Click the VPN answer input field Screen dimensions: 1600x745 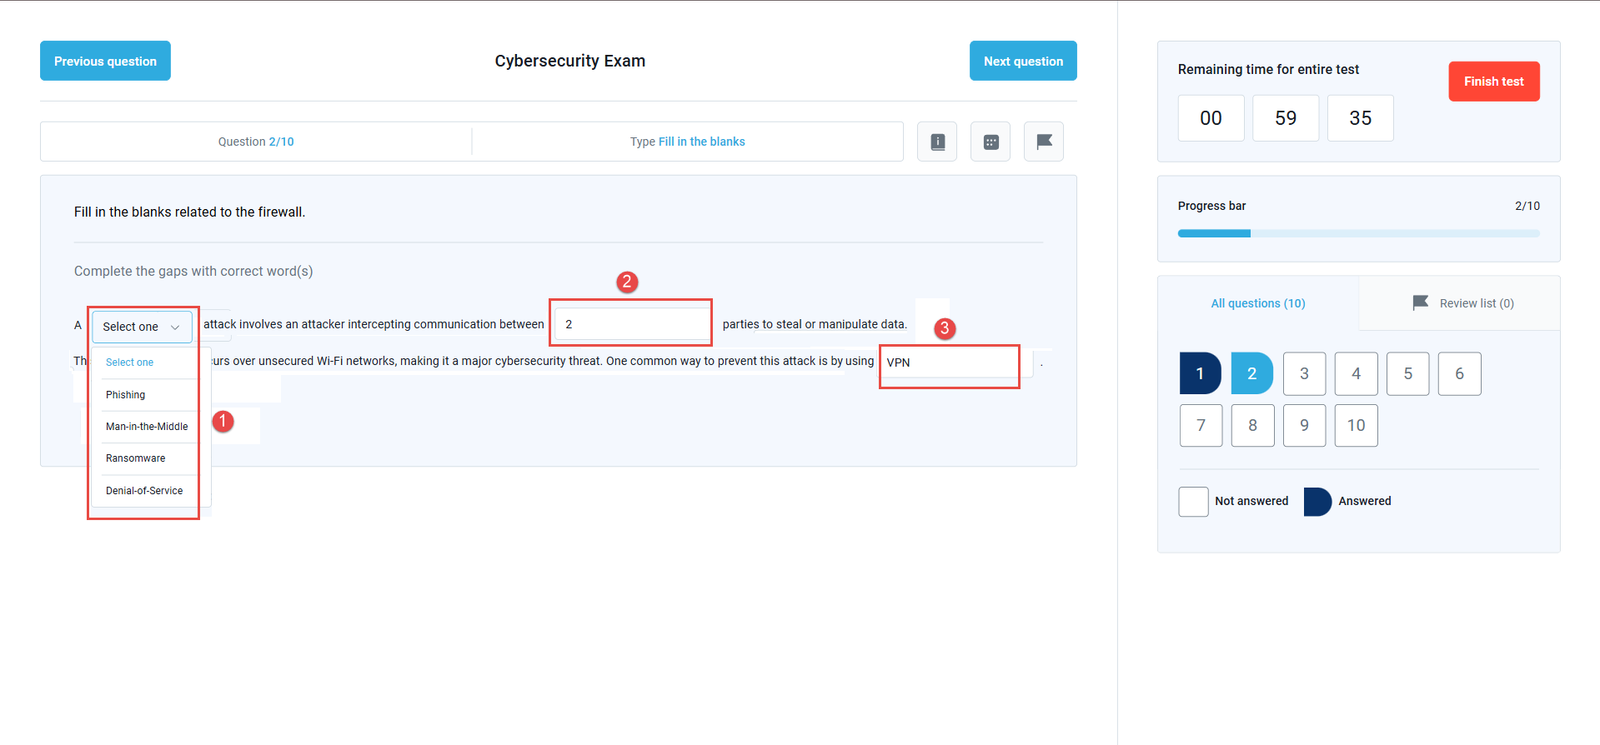tap(949, 363)
